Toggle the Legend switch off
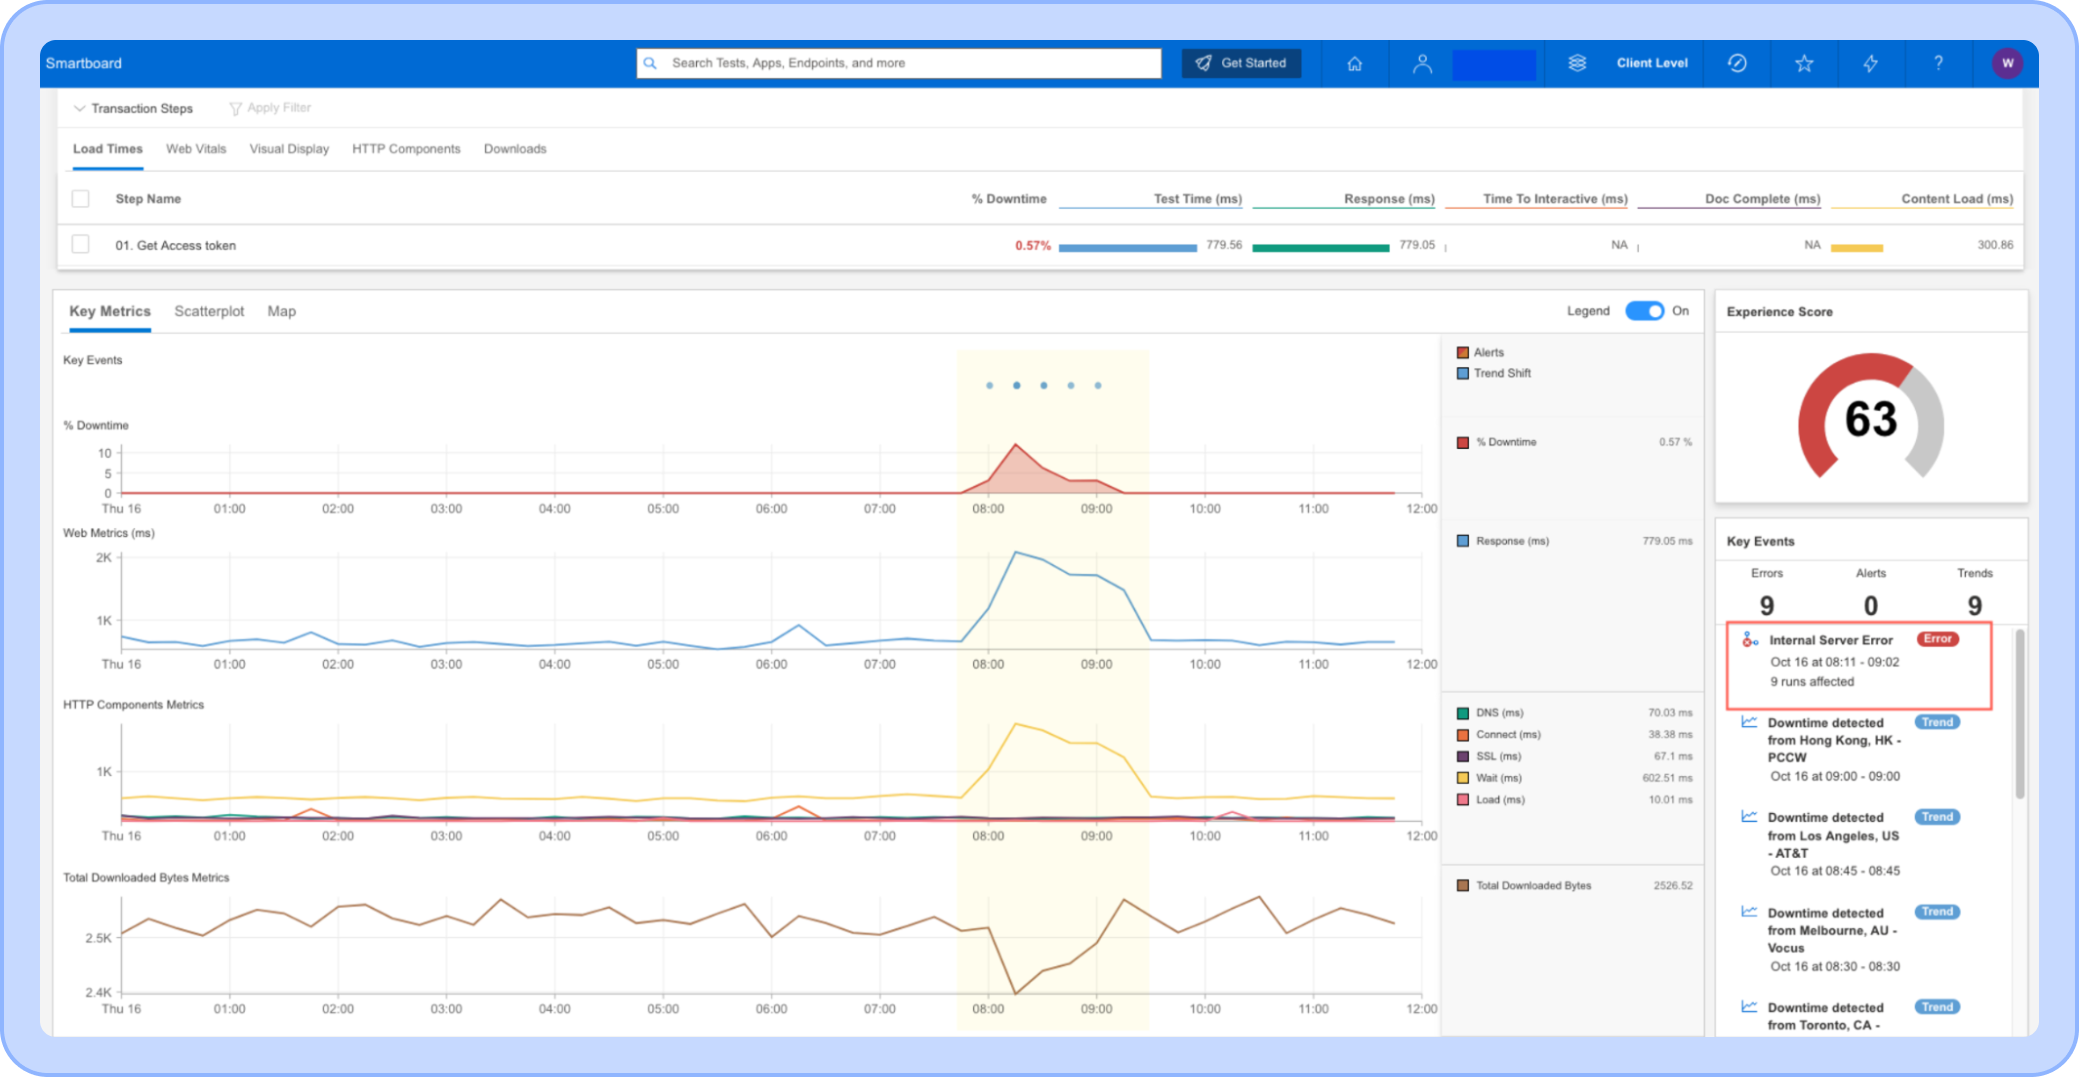 [1644, 311]
